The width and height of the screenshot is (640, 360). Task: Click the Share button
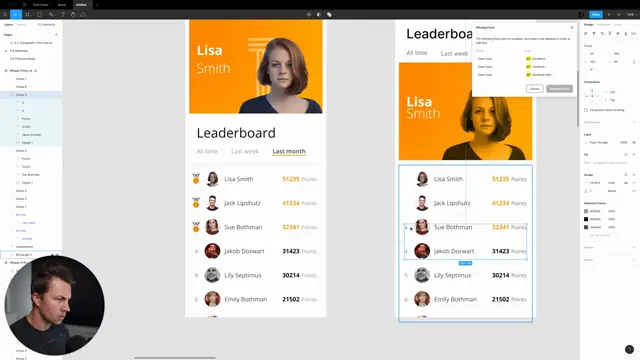tap(596, 14)
